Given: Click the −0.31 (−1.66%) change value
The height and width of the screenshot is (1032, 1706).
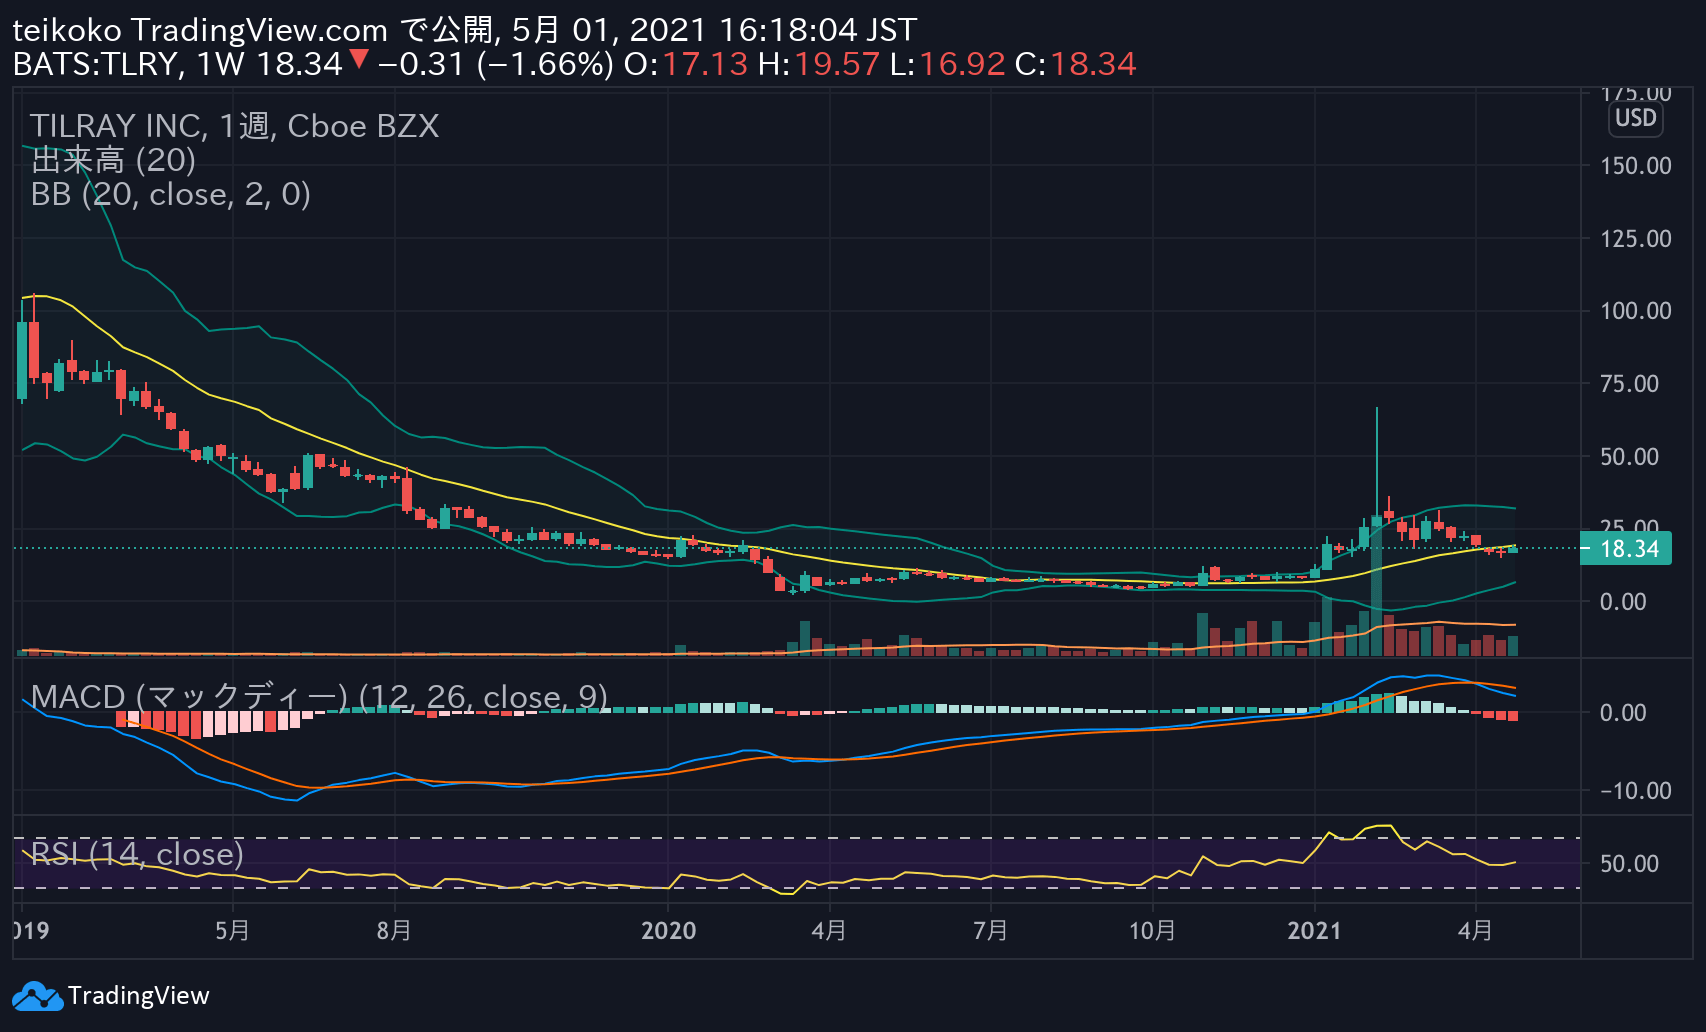Looking at the screenshot, I should pos(496,65).
